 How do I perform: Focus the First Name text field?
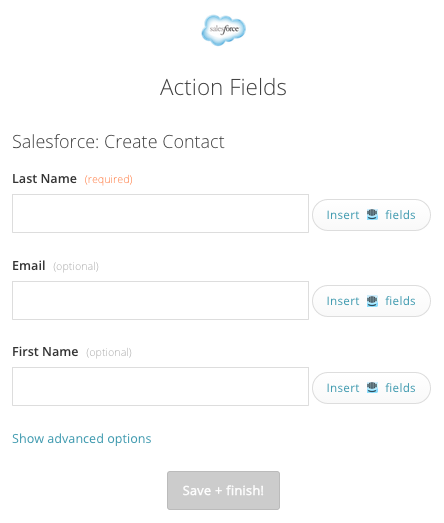(x=160, y=386)
